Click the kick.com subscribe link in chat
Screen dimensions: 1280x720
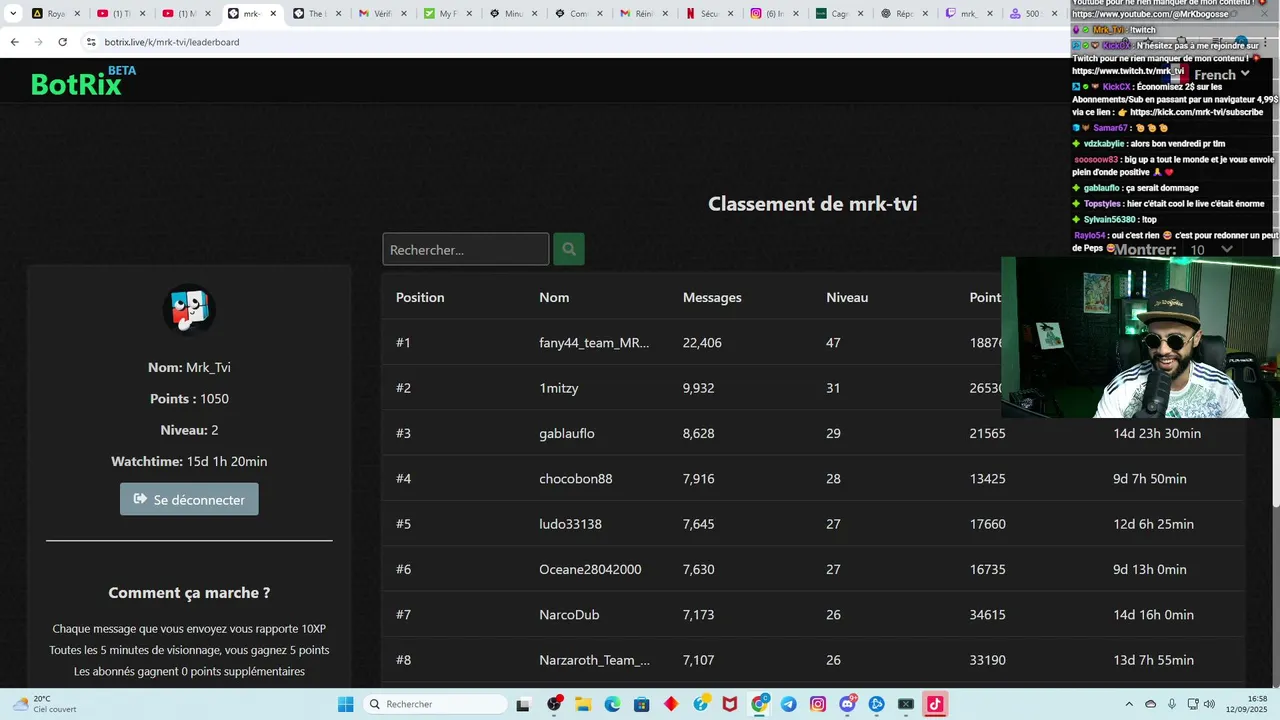click(x=1196, y=112)
